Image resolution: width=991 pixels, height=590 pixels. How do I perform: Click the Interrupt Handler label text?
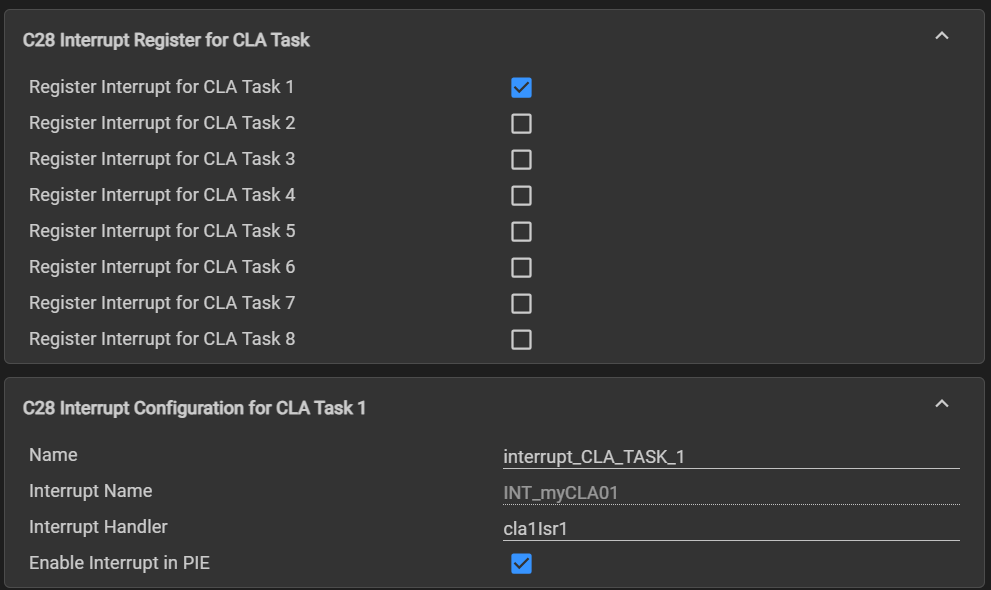(98, 527)
